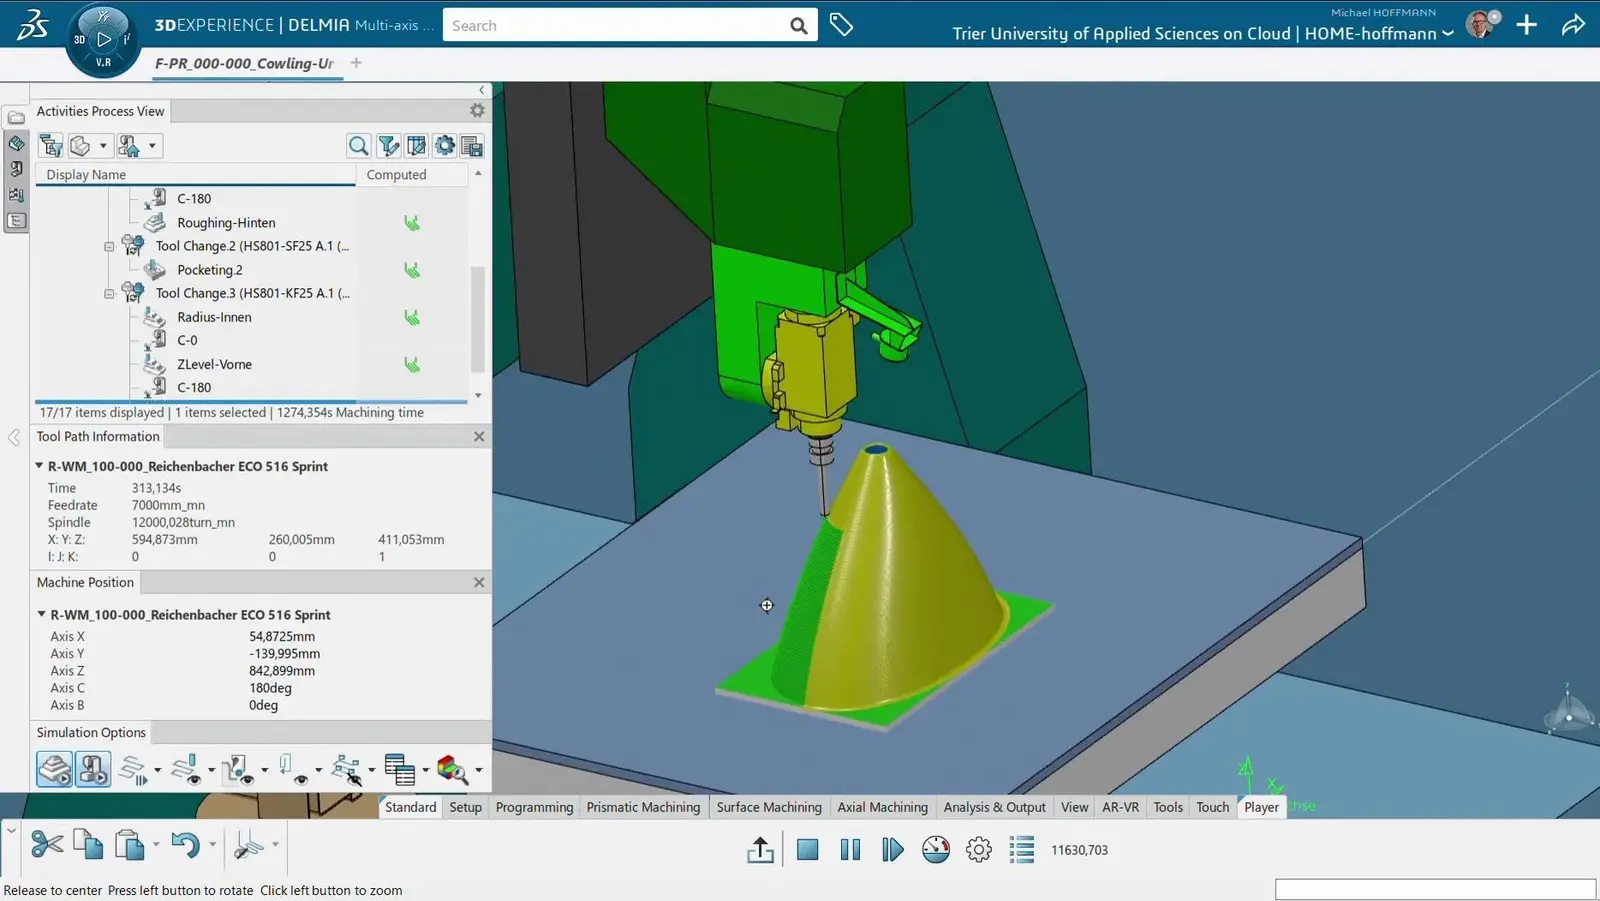Click the scissors cut icon

coord(46,846)
